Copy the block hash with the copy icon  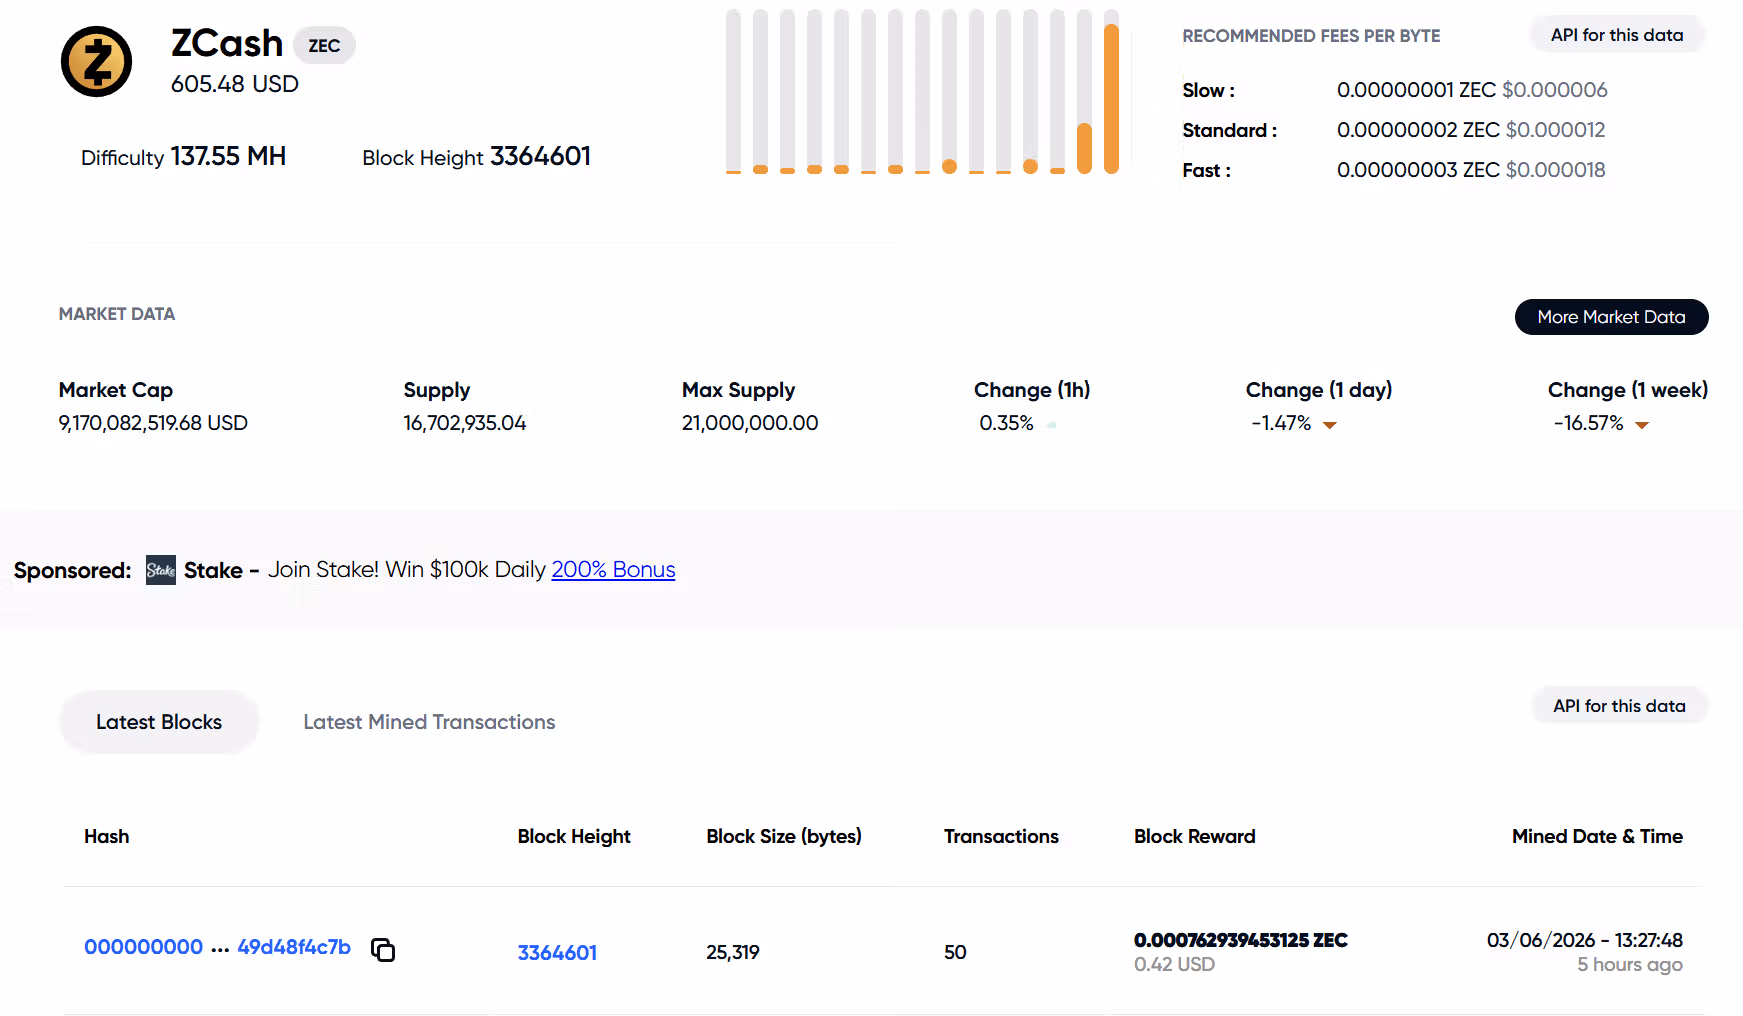(x=383, y=949)
